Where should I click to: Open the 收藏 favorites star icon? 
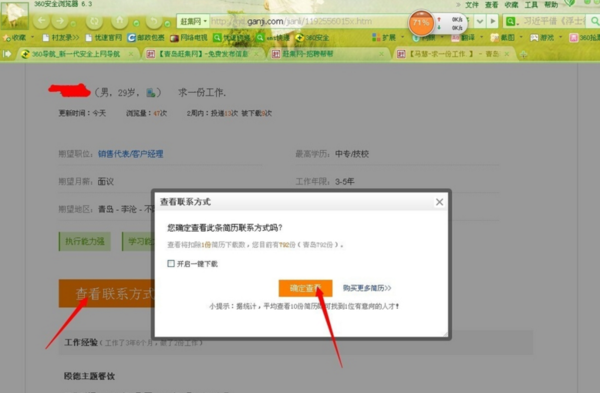click(7, 38)
